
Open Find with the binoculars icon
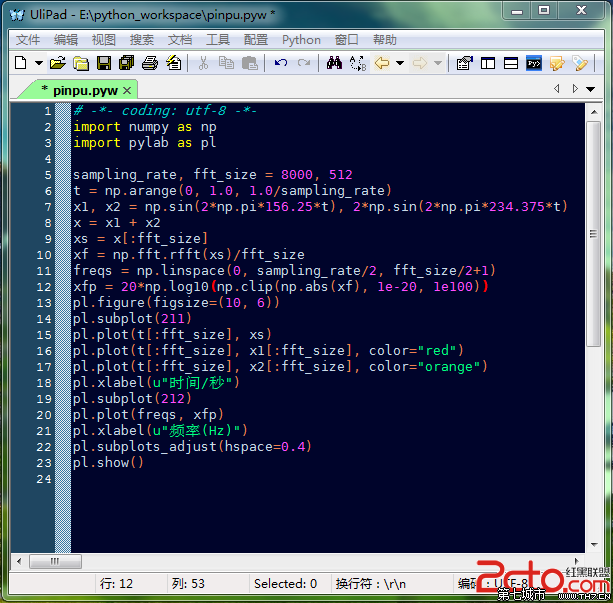pyautogui.click(x=334, y=63)
